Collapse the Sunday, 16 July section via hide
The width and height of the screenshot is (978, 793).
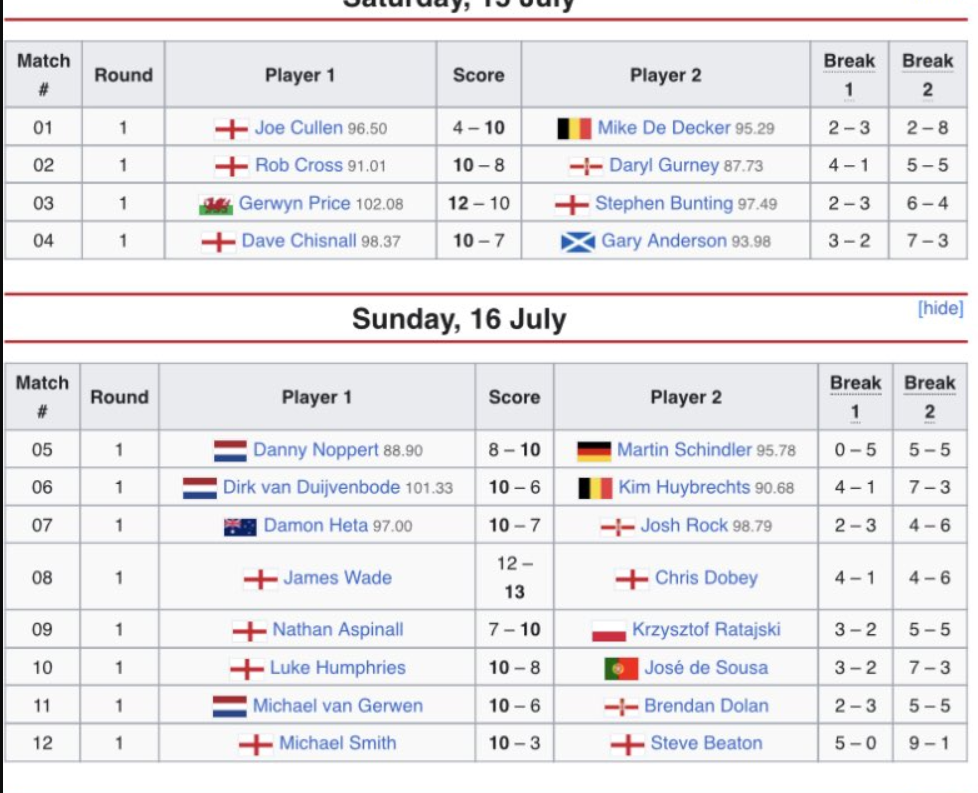coord(940,308)
